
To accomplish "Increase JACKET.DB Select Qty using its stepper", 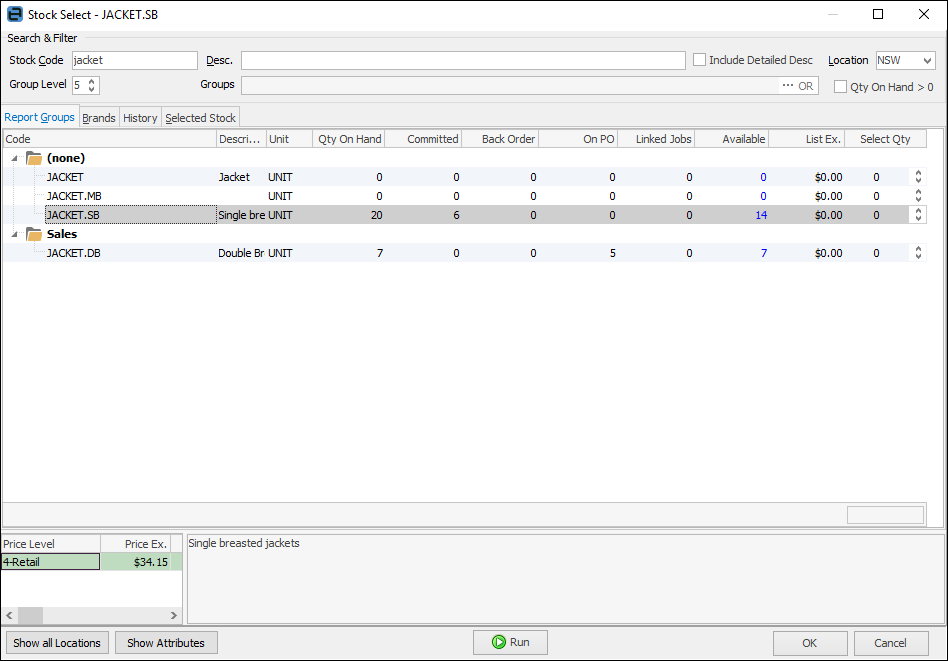I will [918, 249].
